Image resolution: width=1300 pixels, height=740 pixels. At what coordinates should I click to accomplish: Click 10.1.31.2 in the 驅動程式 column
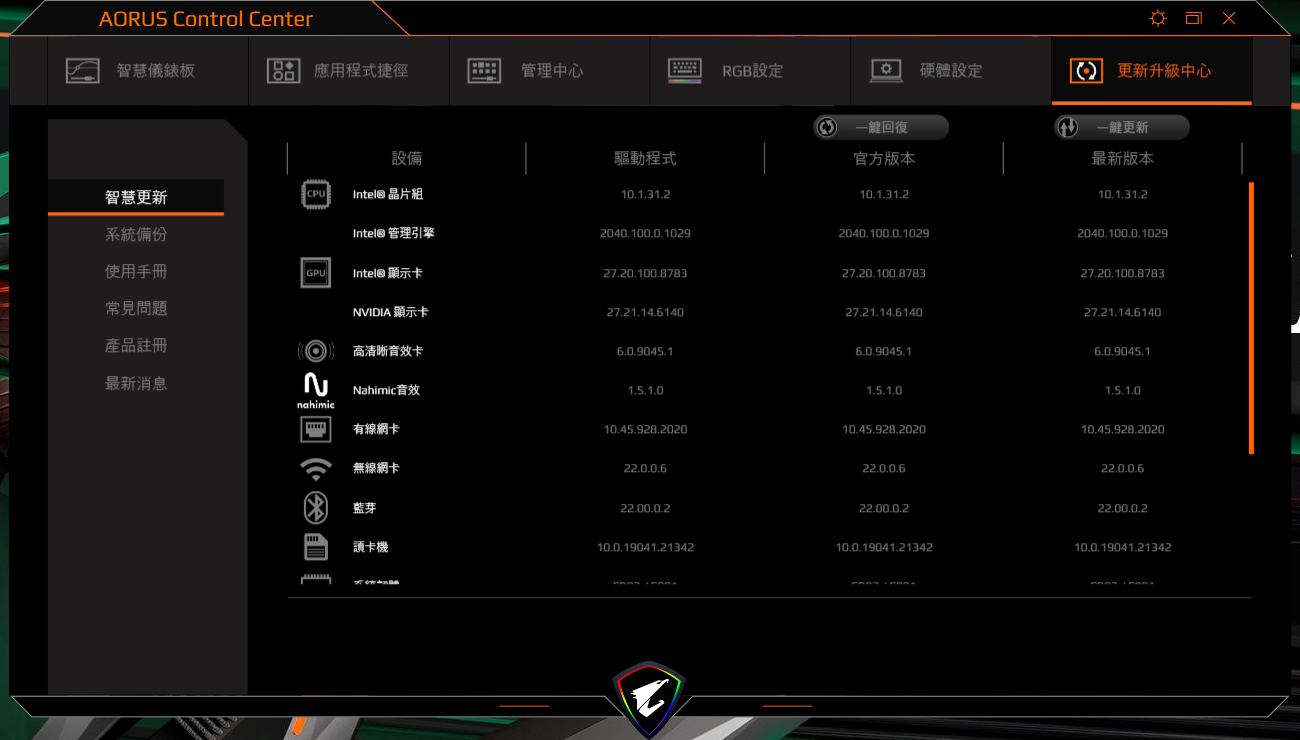[x=645, y=194]
